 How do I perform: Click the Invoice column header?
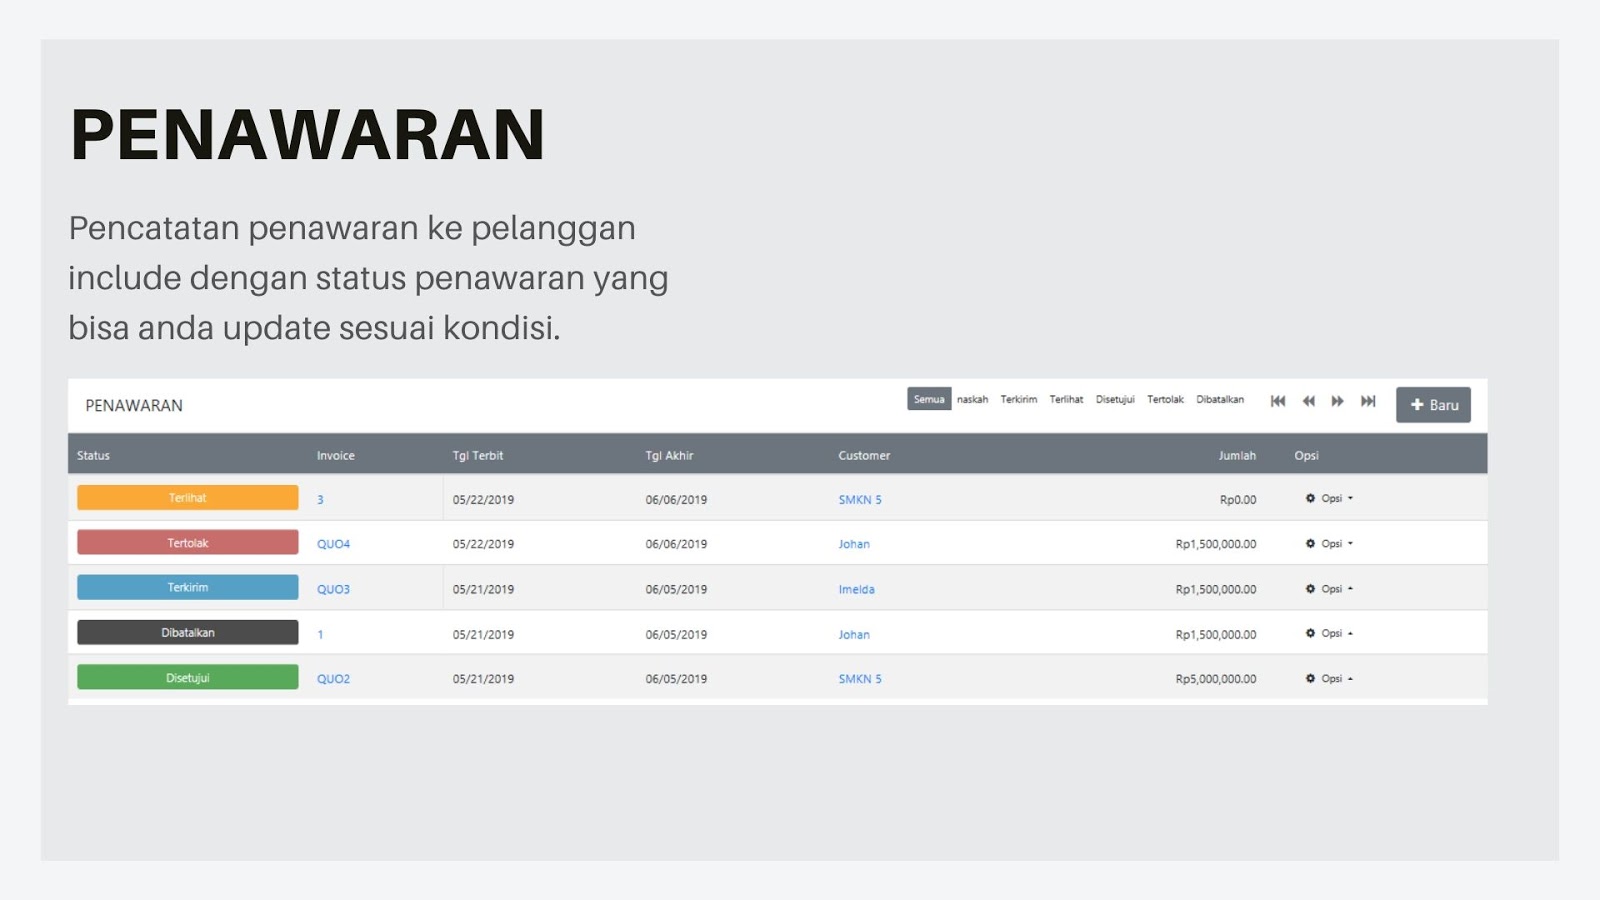336,455
